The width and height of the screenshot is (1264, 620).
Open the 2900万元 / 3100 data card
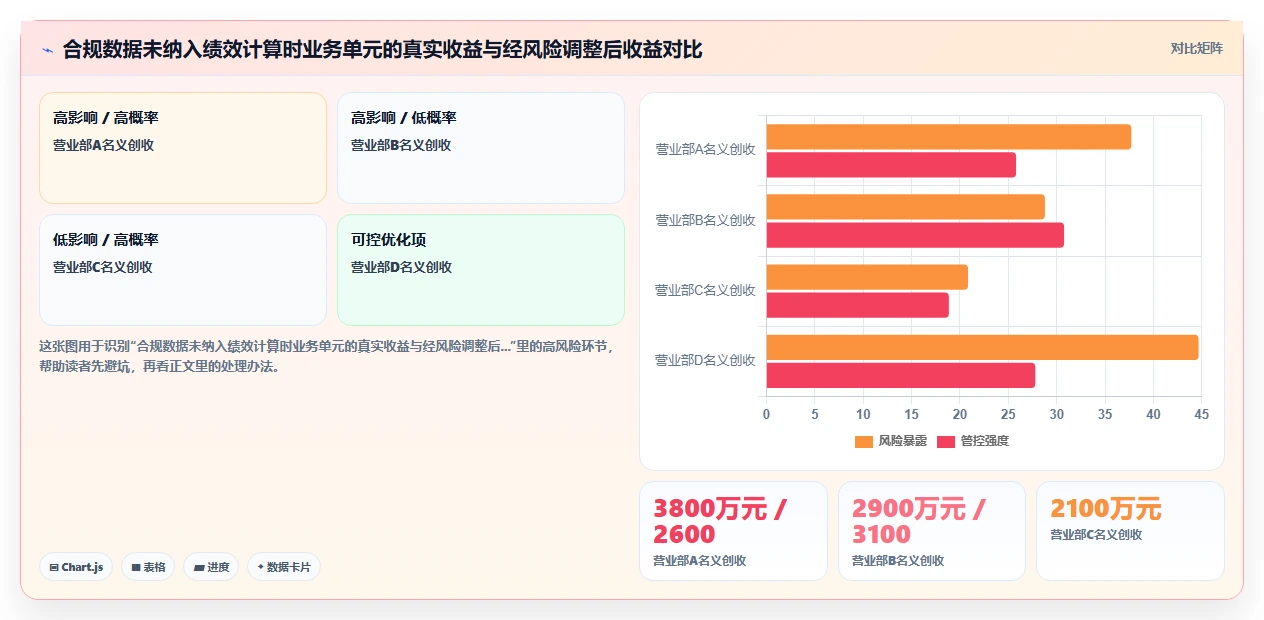click(x=932, y=531)
